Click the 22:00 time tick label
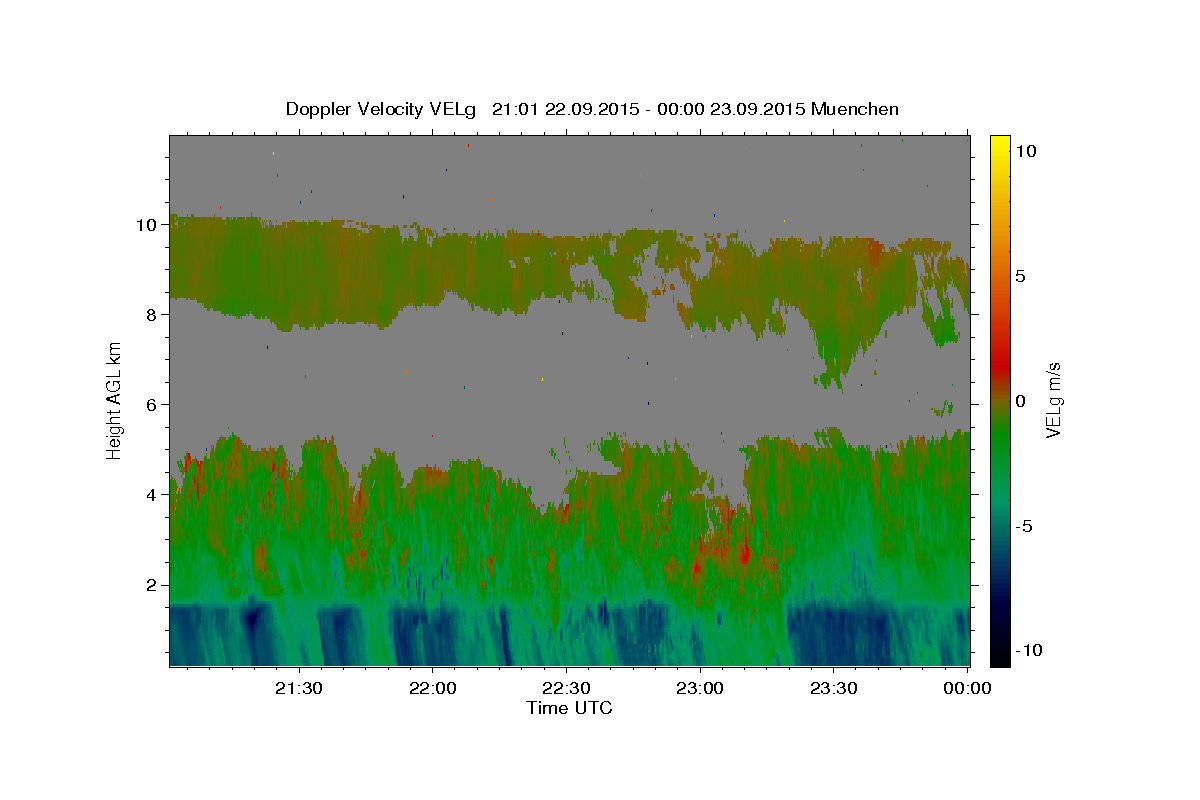The width and height of the screenshot is (1200, 800). pyautogui.click(x=433, y=688)
